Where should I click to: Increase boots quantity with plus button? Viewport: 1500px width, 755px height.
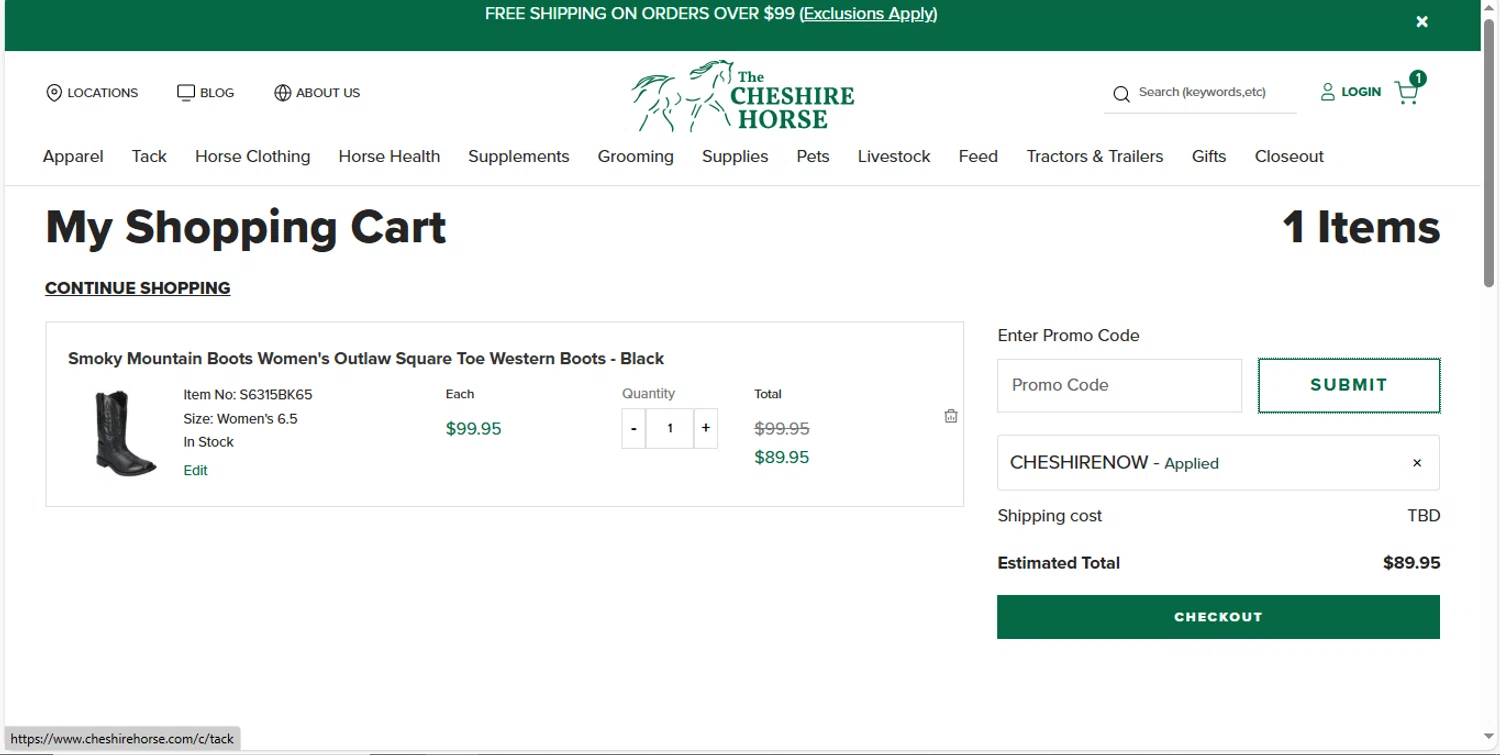705,428
